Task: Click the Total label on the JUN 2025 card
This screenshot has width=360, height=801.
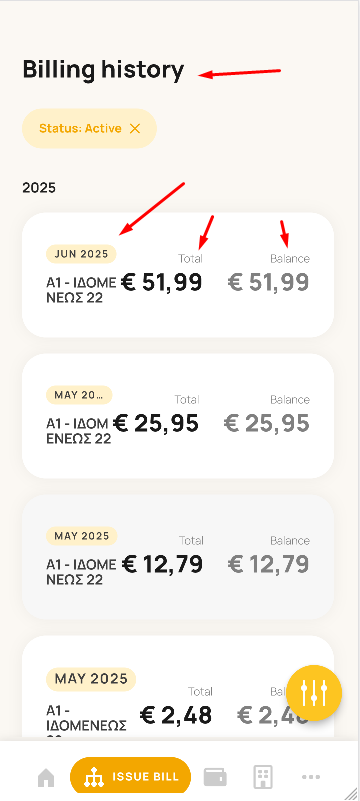Action: [190, 258]
